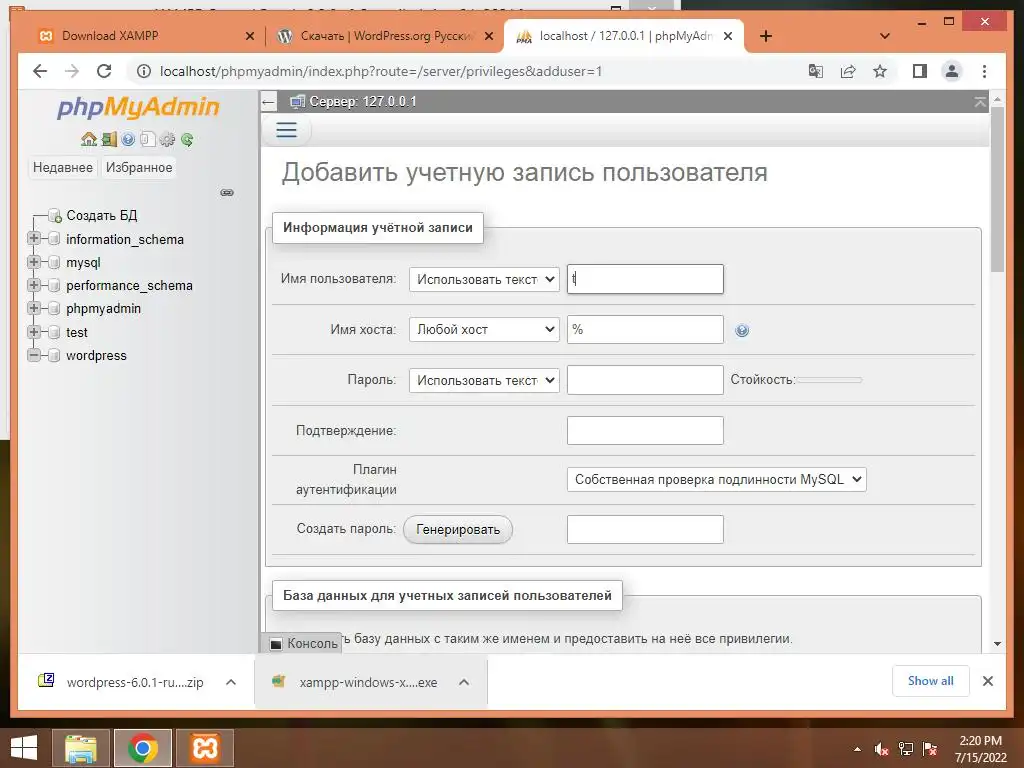
Task: Open xampp-windows exe download options chevron
Action: (464, 682)
